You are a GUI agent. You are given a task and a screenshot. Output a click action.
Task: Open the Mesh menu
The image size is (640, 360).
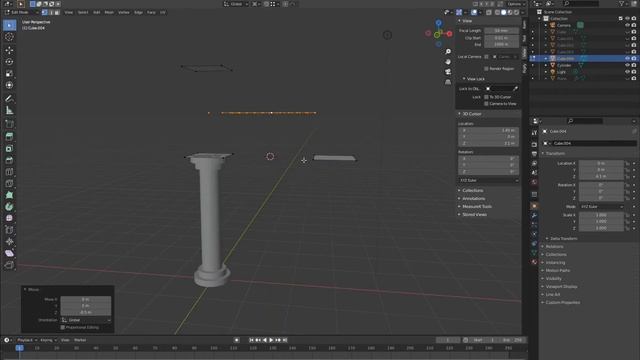click(109, 13)
